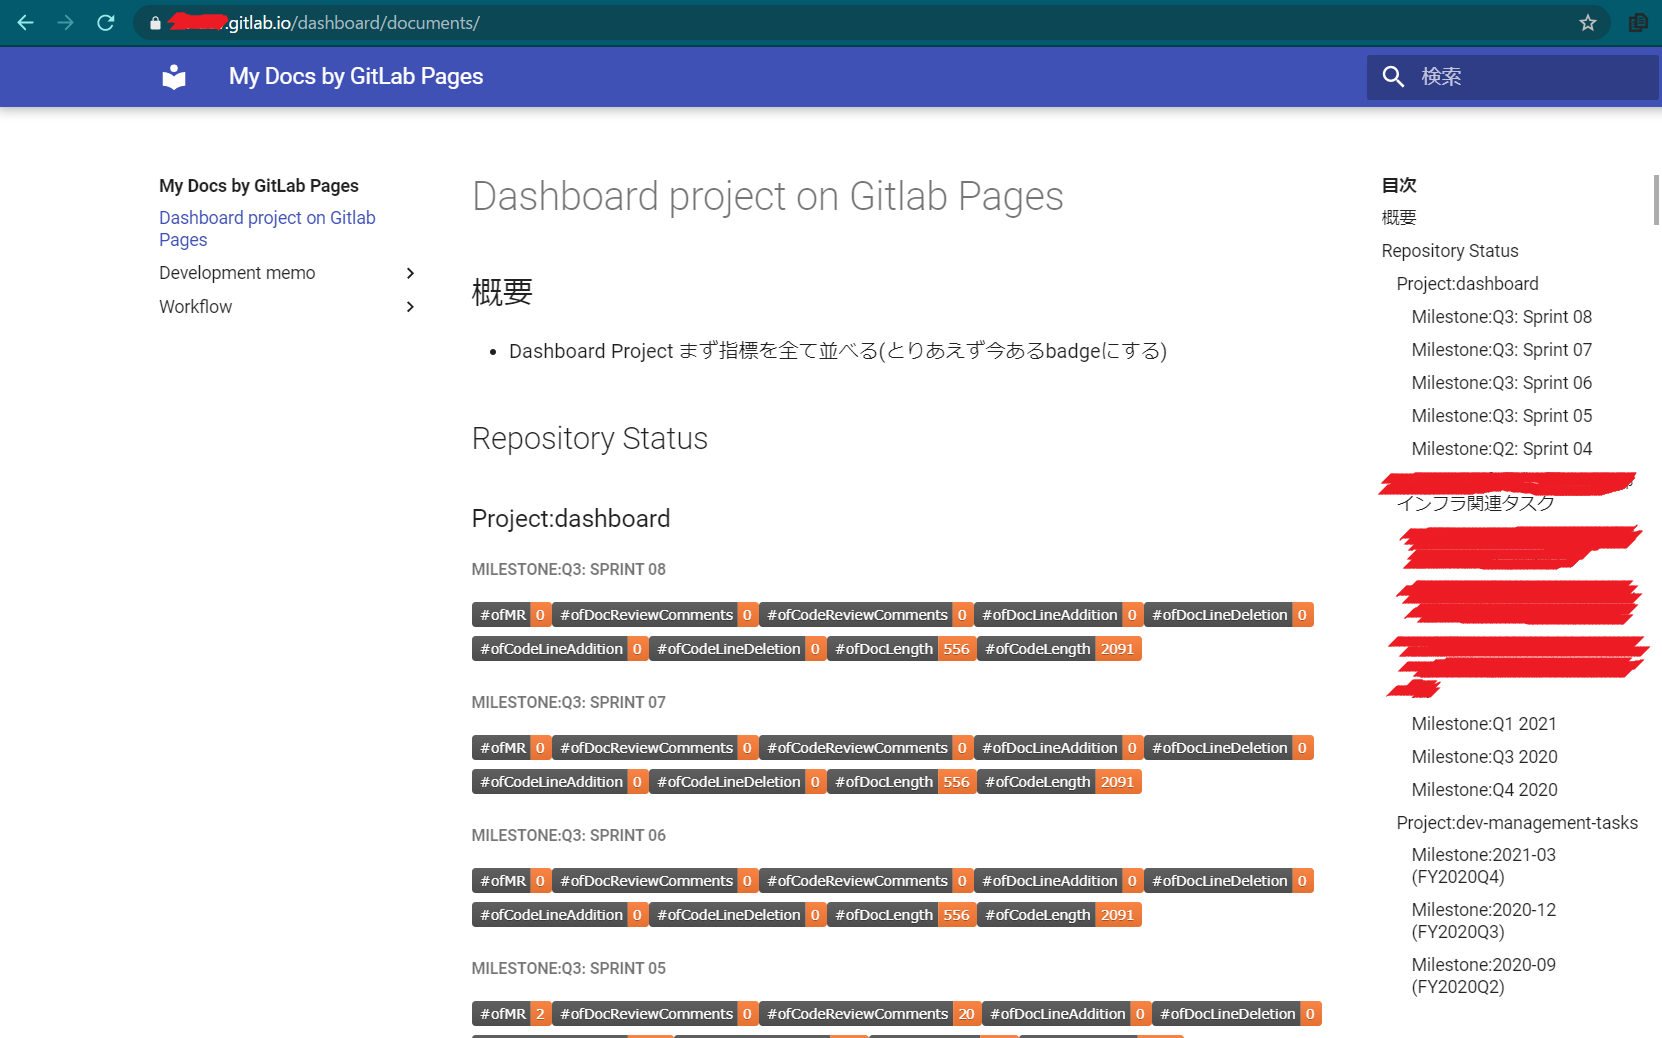Click the lock icon in the address bar
Image resolution: width=1662 pixels, height=1038 pixels.
[x=155, y=23]
